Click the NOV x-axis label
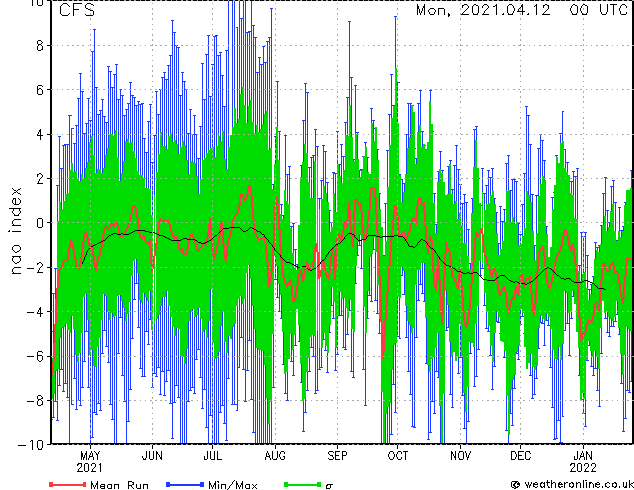 point(460,456)
